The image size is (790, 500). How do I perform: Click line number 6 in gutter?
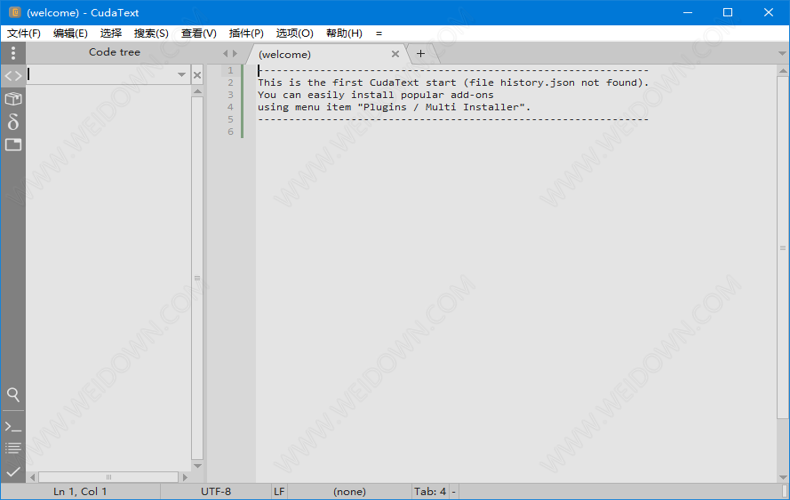(230, 132)
